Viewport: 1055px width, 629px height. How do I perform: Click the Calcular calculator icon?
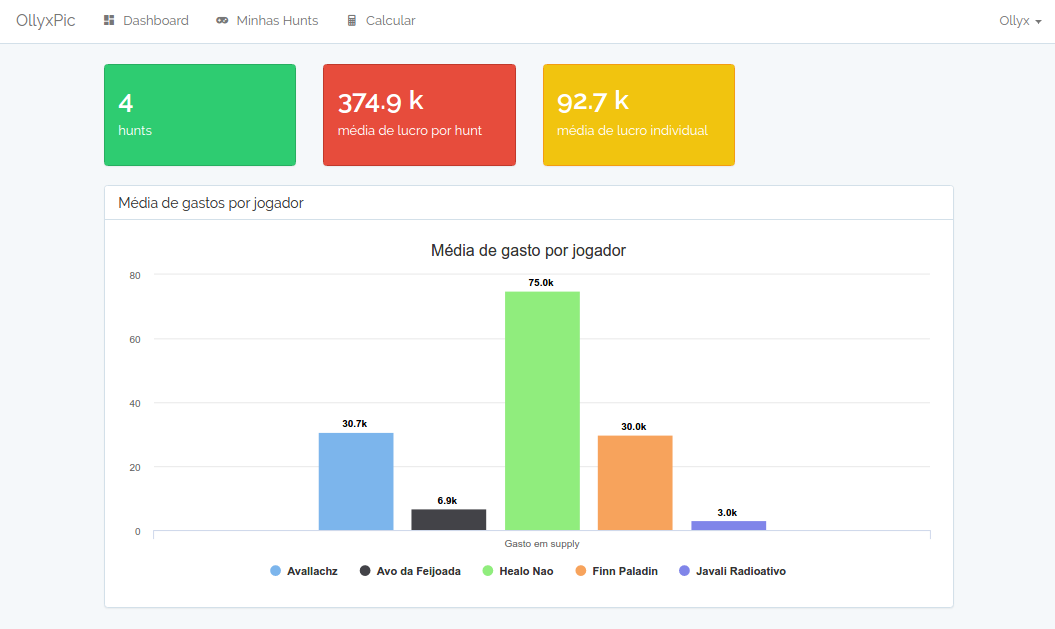pos(352,21)
